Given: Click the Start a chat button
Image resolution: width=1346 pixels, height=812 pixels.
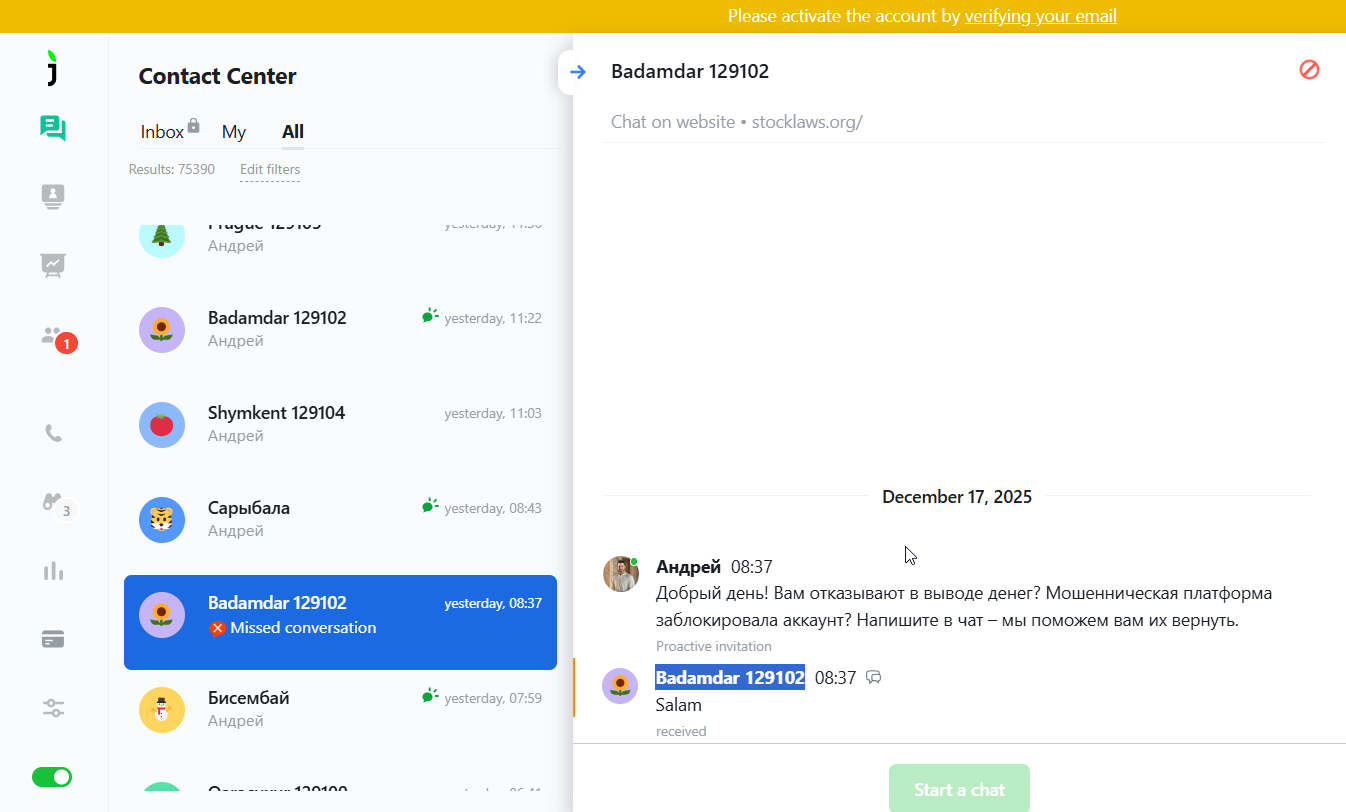Looking at the screenshot, I should (959, 789).
